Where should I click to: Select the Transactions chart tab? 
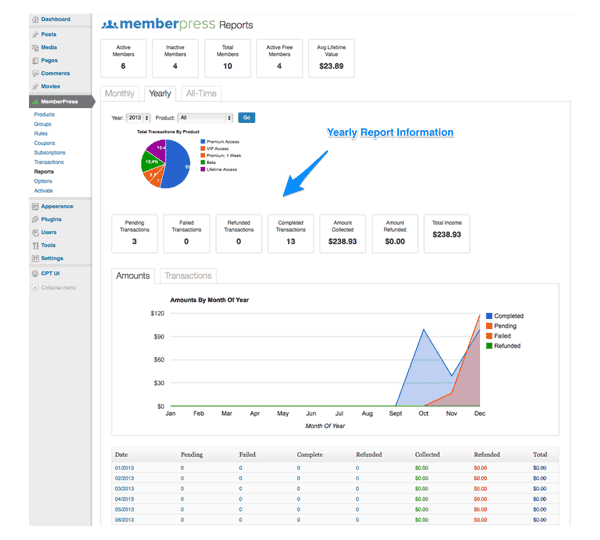pyautogui.click(x=188, y=275)
